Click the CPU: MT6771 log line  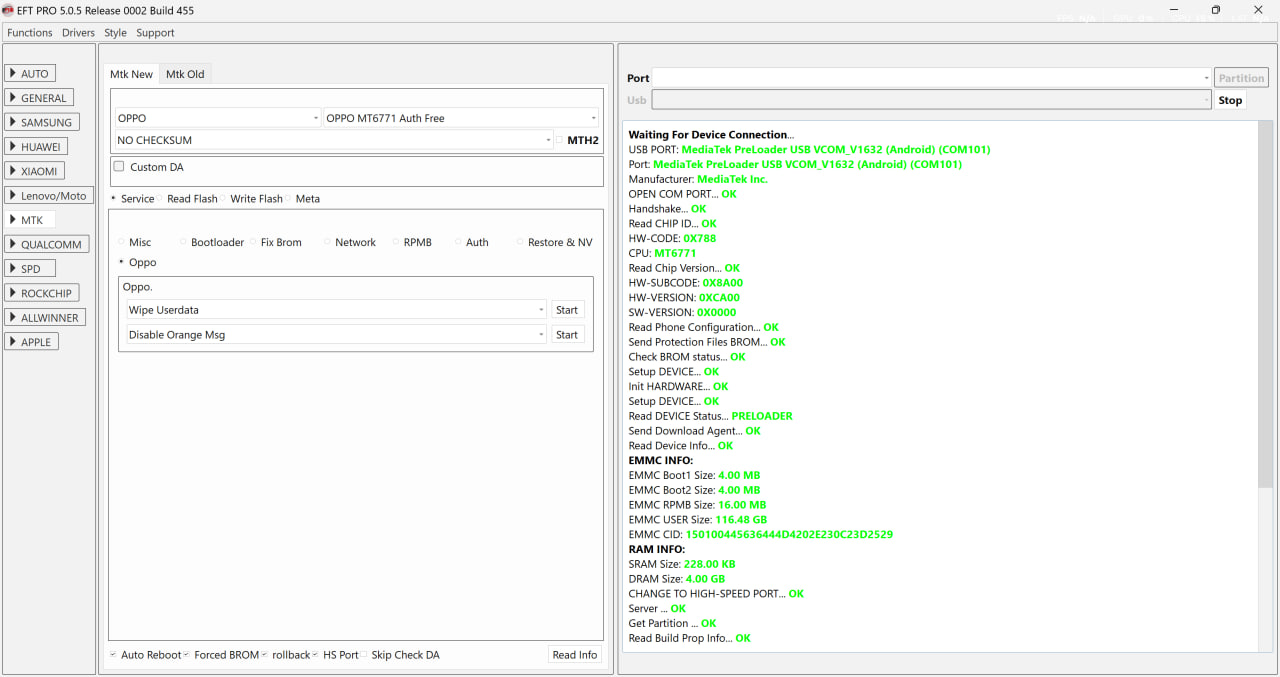(x=662, y=253)
